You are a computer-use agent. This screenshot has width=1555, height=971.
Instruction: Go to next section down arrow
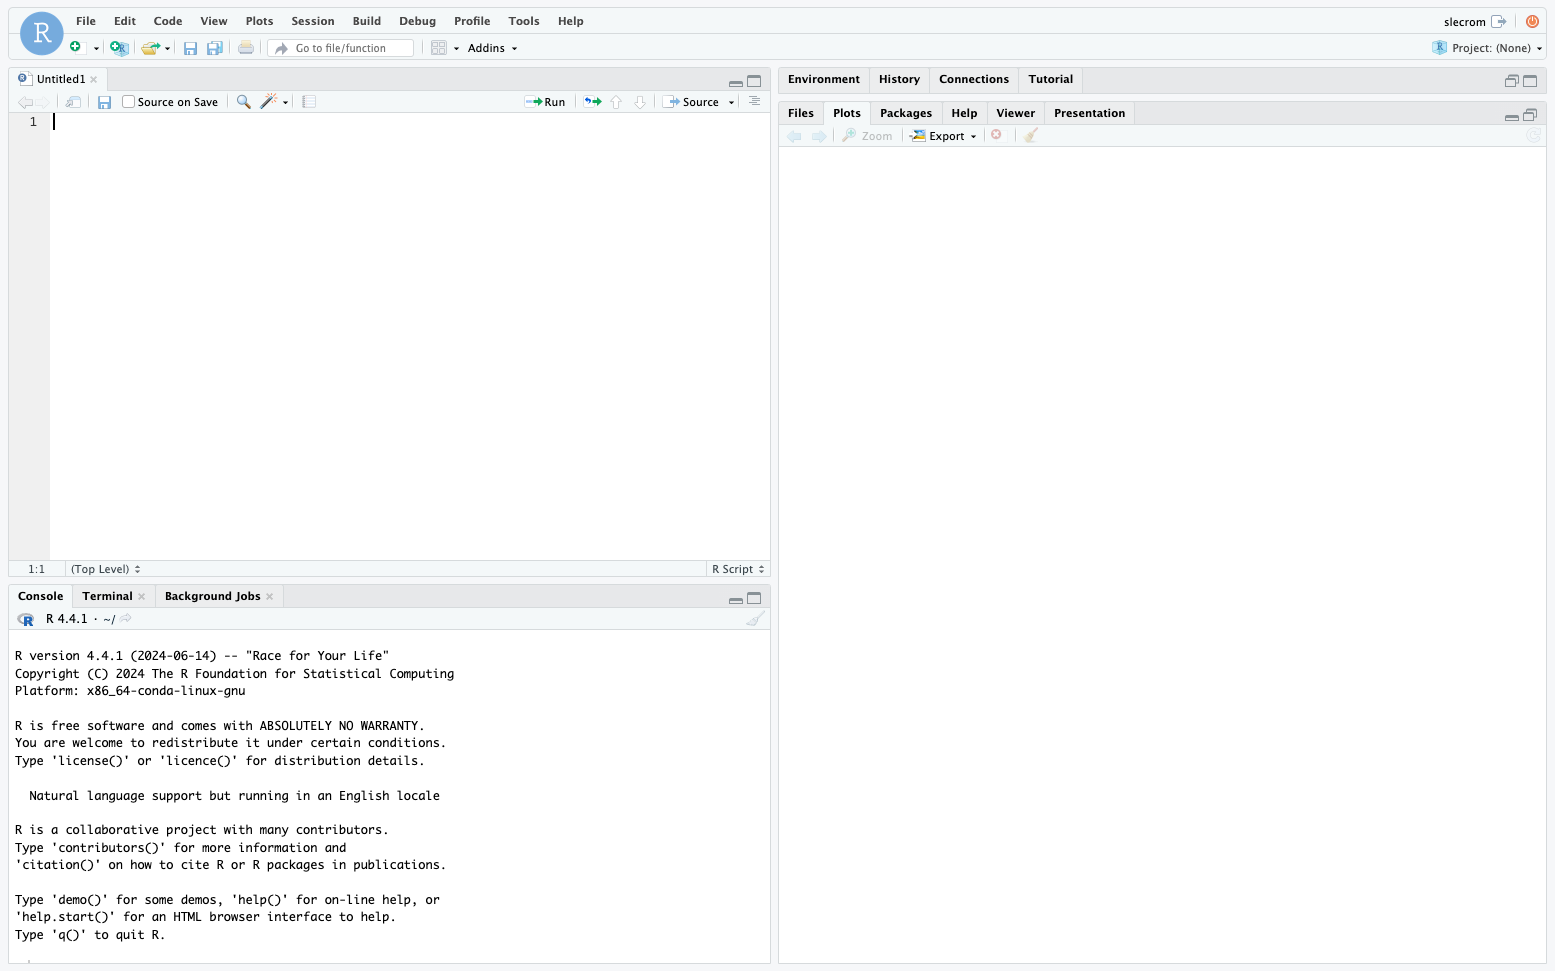(x=640, y=102)
